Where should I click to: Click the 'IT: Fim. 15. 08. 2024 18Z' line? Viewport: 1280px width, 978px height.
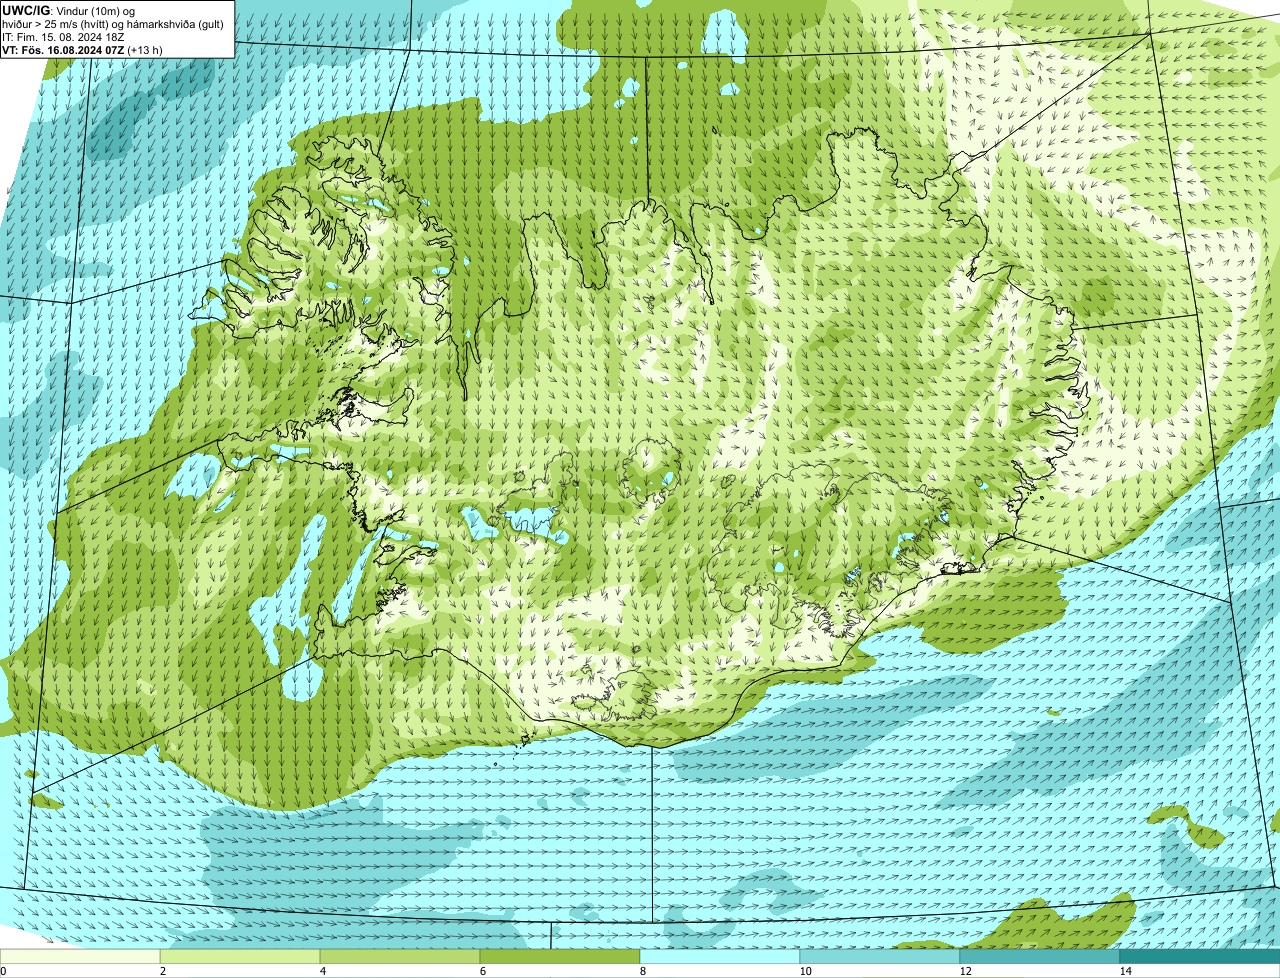point(64,36)
